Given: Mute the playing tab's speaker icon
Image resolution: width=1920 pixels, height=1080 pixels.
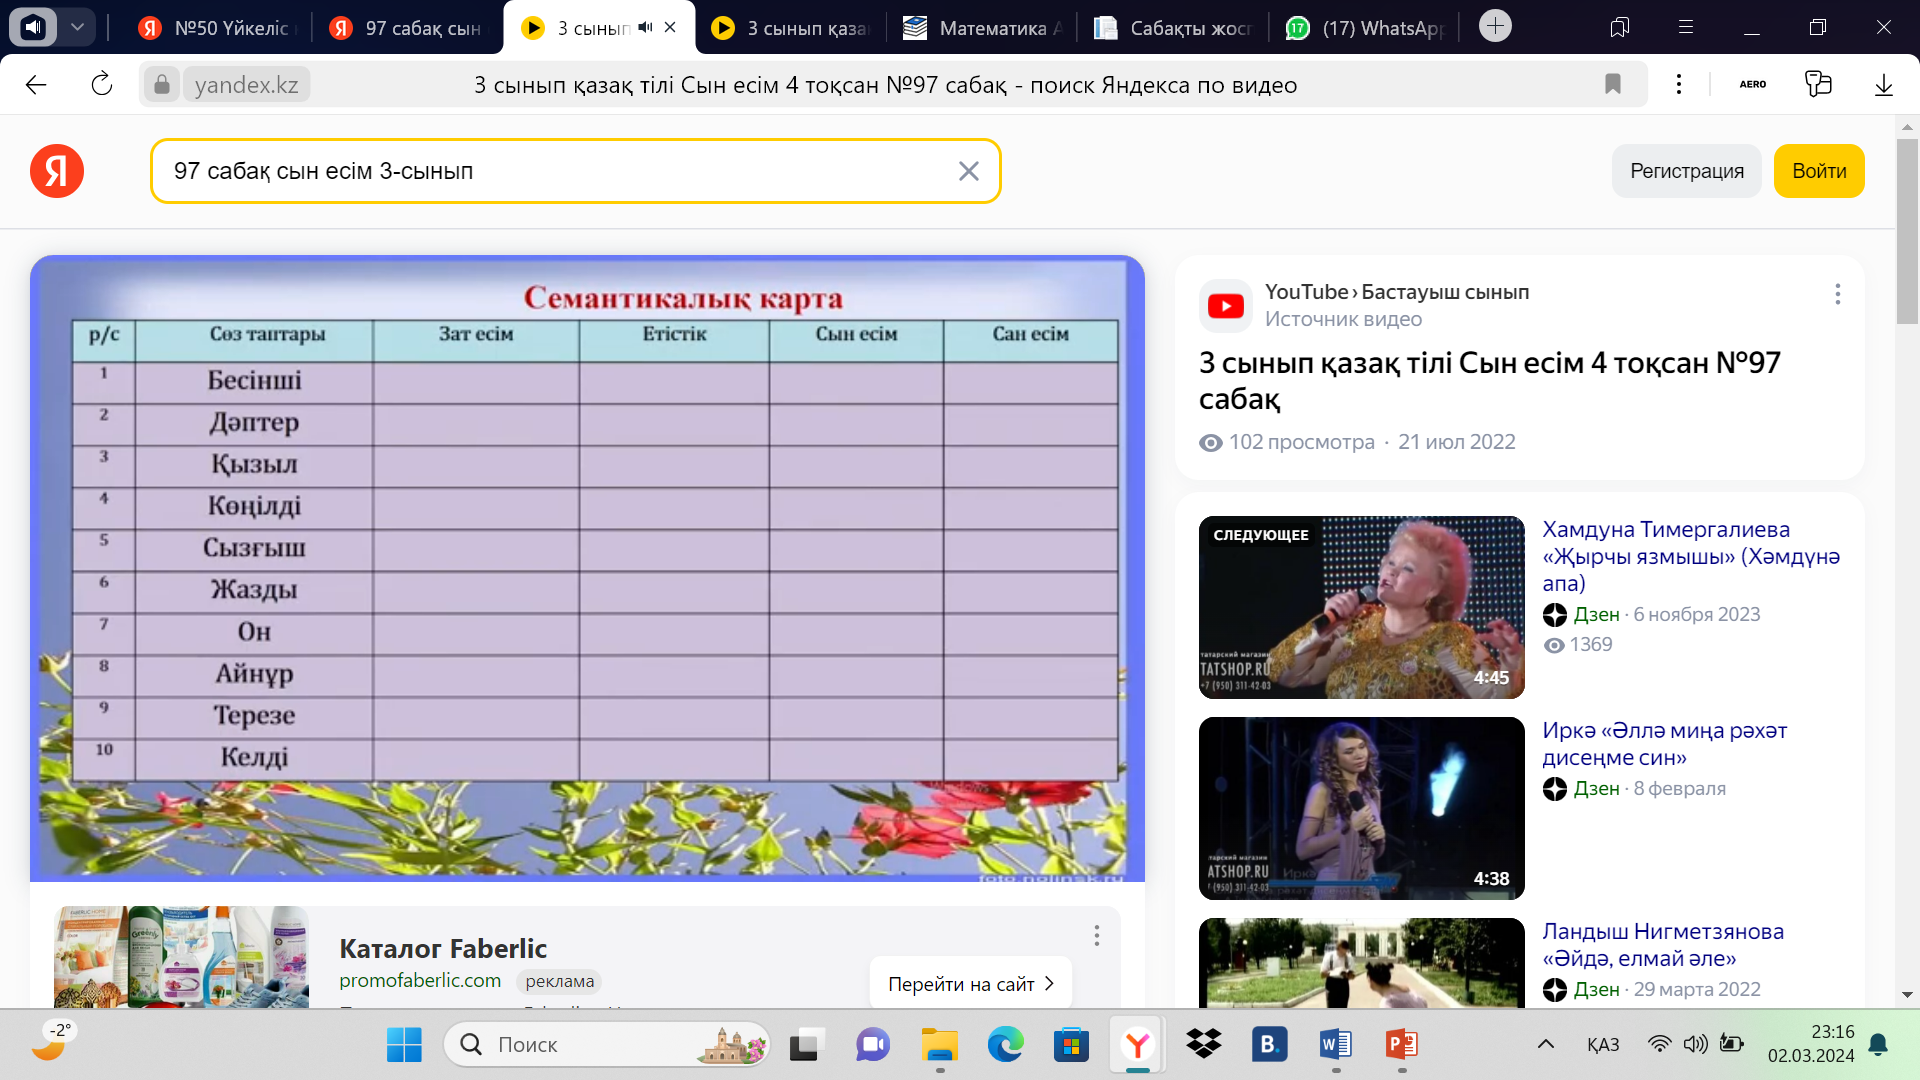Looking at the screenshot, I should pos(645,28).
